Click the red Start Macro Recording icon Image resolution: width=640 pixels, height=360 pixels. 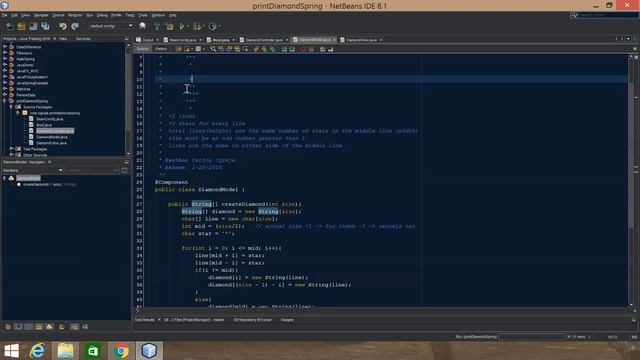click(303, 49)
